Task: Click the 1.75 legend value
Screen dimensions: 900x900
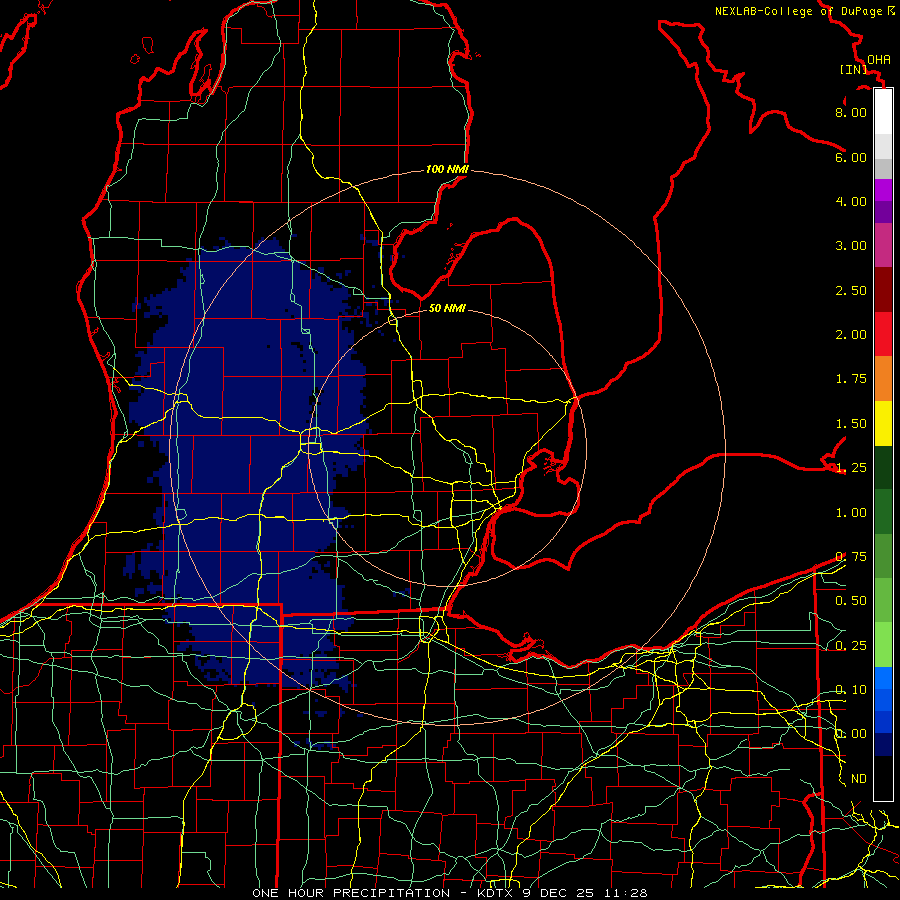Action: pos(851,379)
